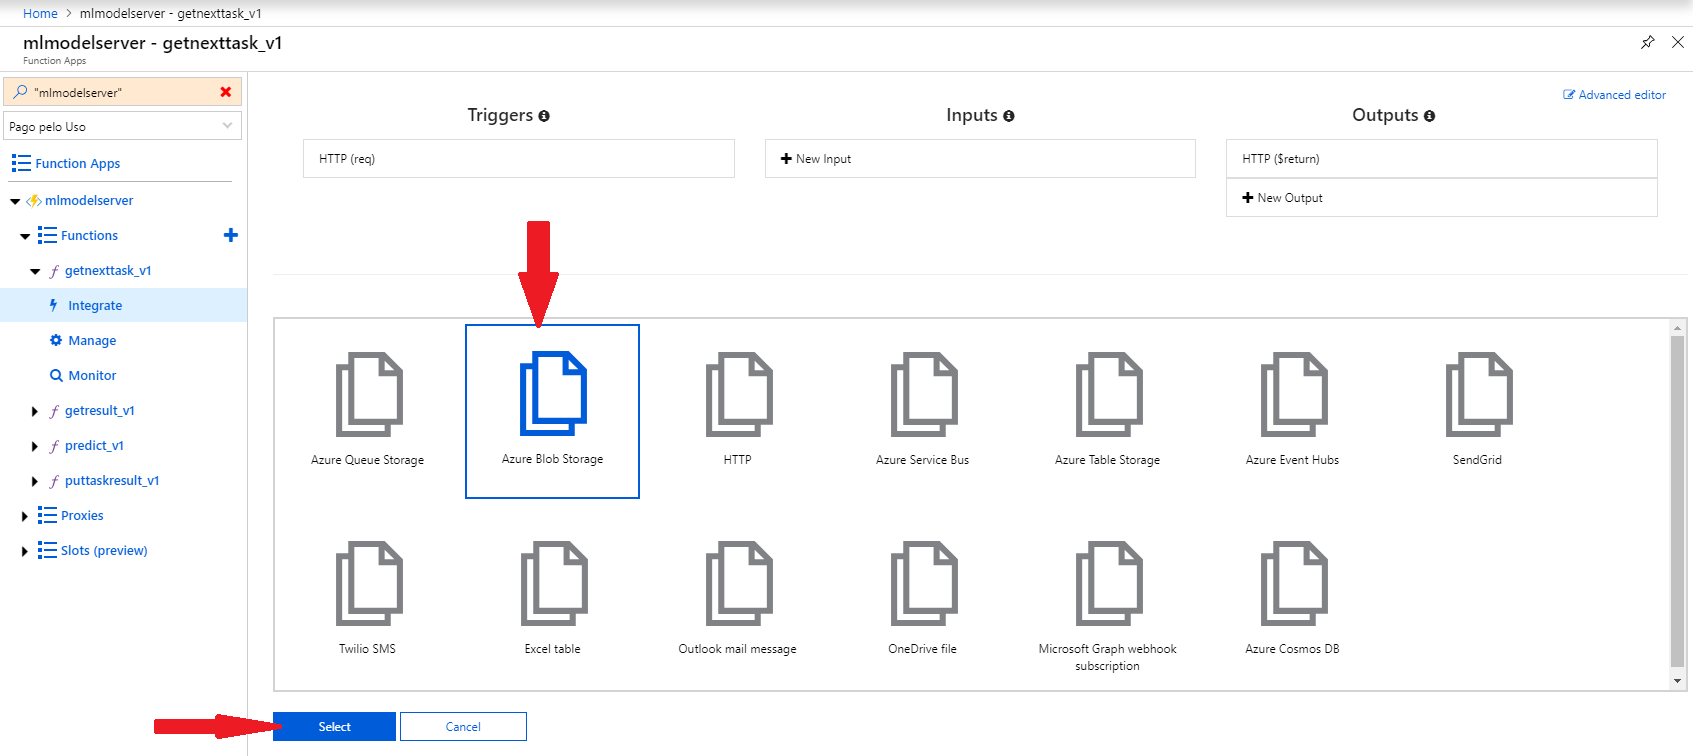Click the search magnifier icon
Screen dimensions: 1700x756
[20, 92]
